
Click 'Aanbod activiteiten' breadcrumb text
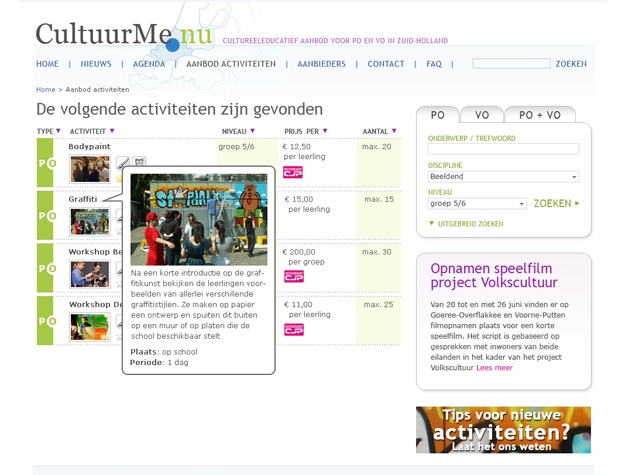97,90
